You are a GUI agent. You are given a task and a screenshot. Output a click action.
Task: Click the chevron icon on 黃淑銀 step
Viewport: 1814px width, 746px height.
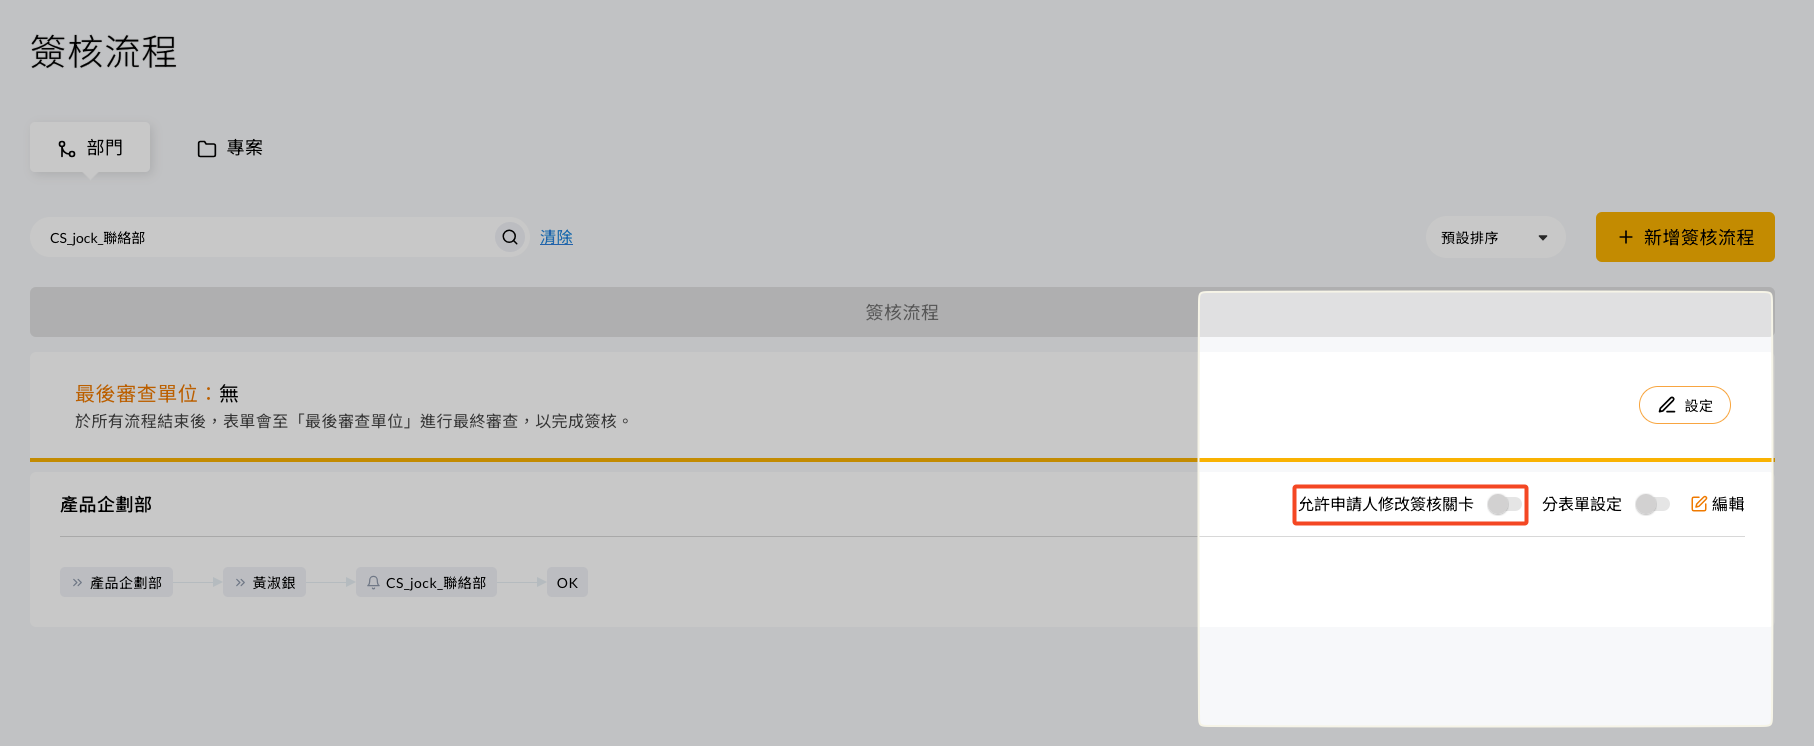[x=240, y=582]
